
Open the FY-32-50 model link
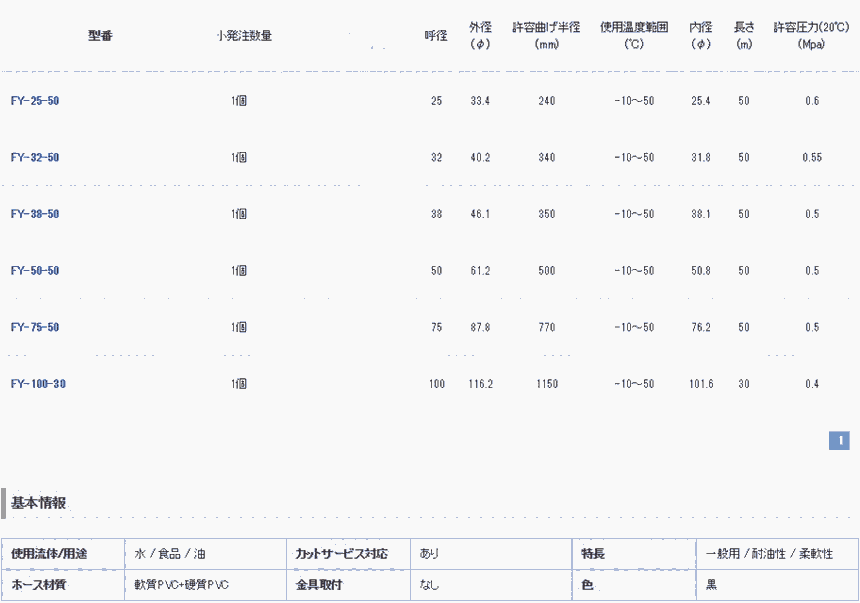[35, 158]
